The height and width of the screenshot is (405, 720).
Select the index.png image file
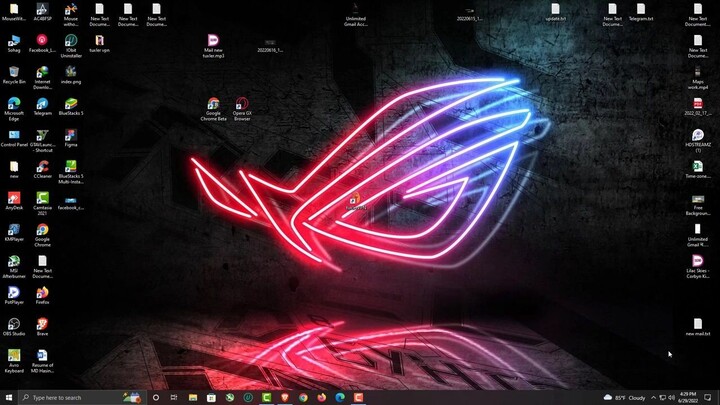tap(71, 75)
